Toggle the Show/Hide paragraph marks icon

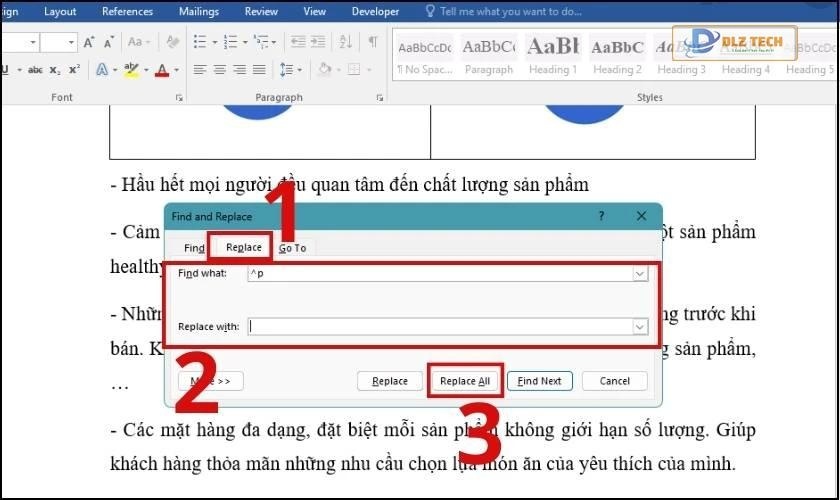pyautogui.click(x=373, y=42)
